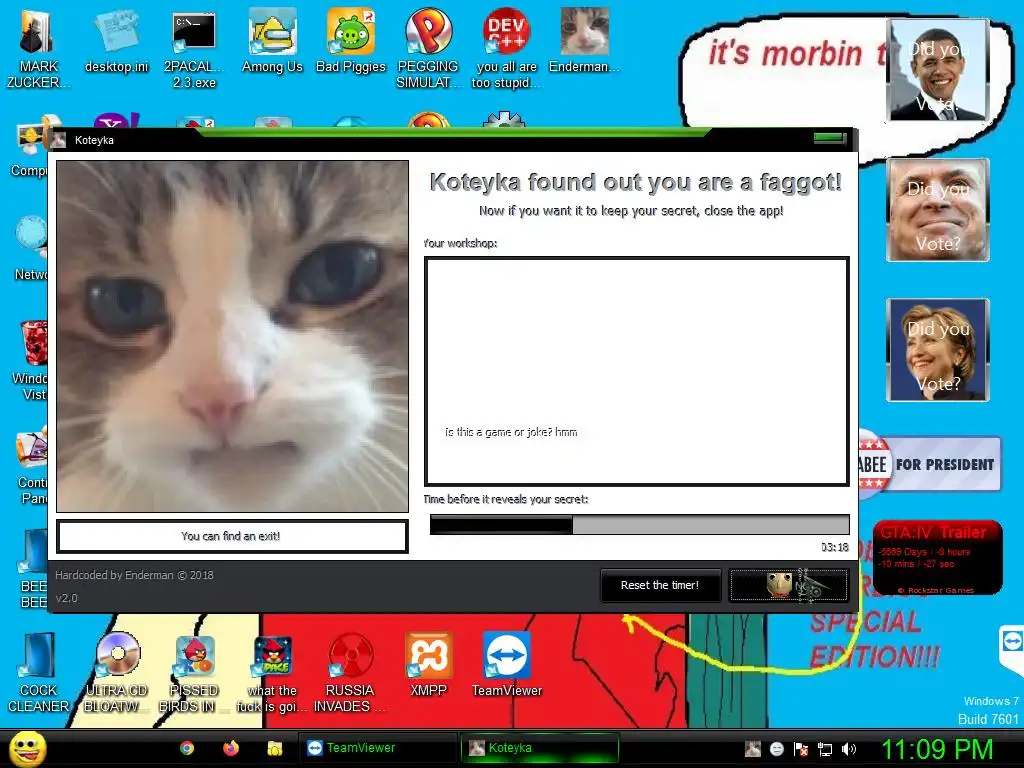The image size is (1024, 768).
Task: Open ULTRA CD BLOATW desktop icon
Action: (x=116, y=673)
